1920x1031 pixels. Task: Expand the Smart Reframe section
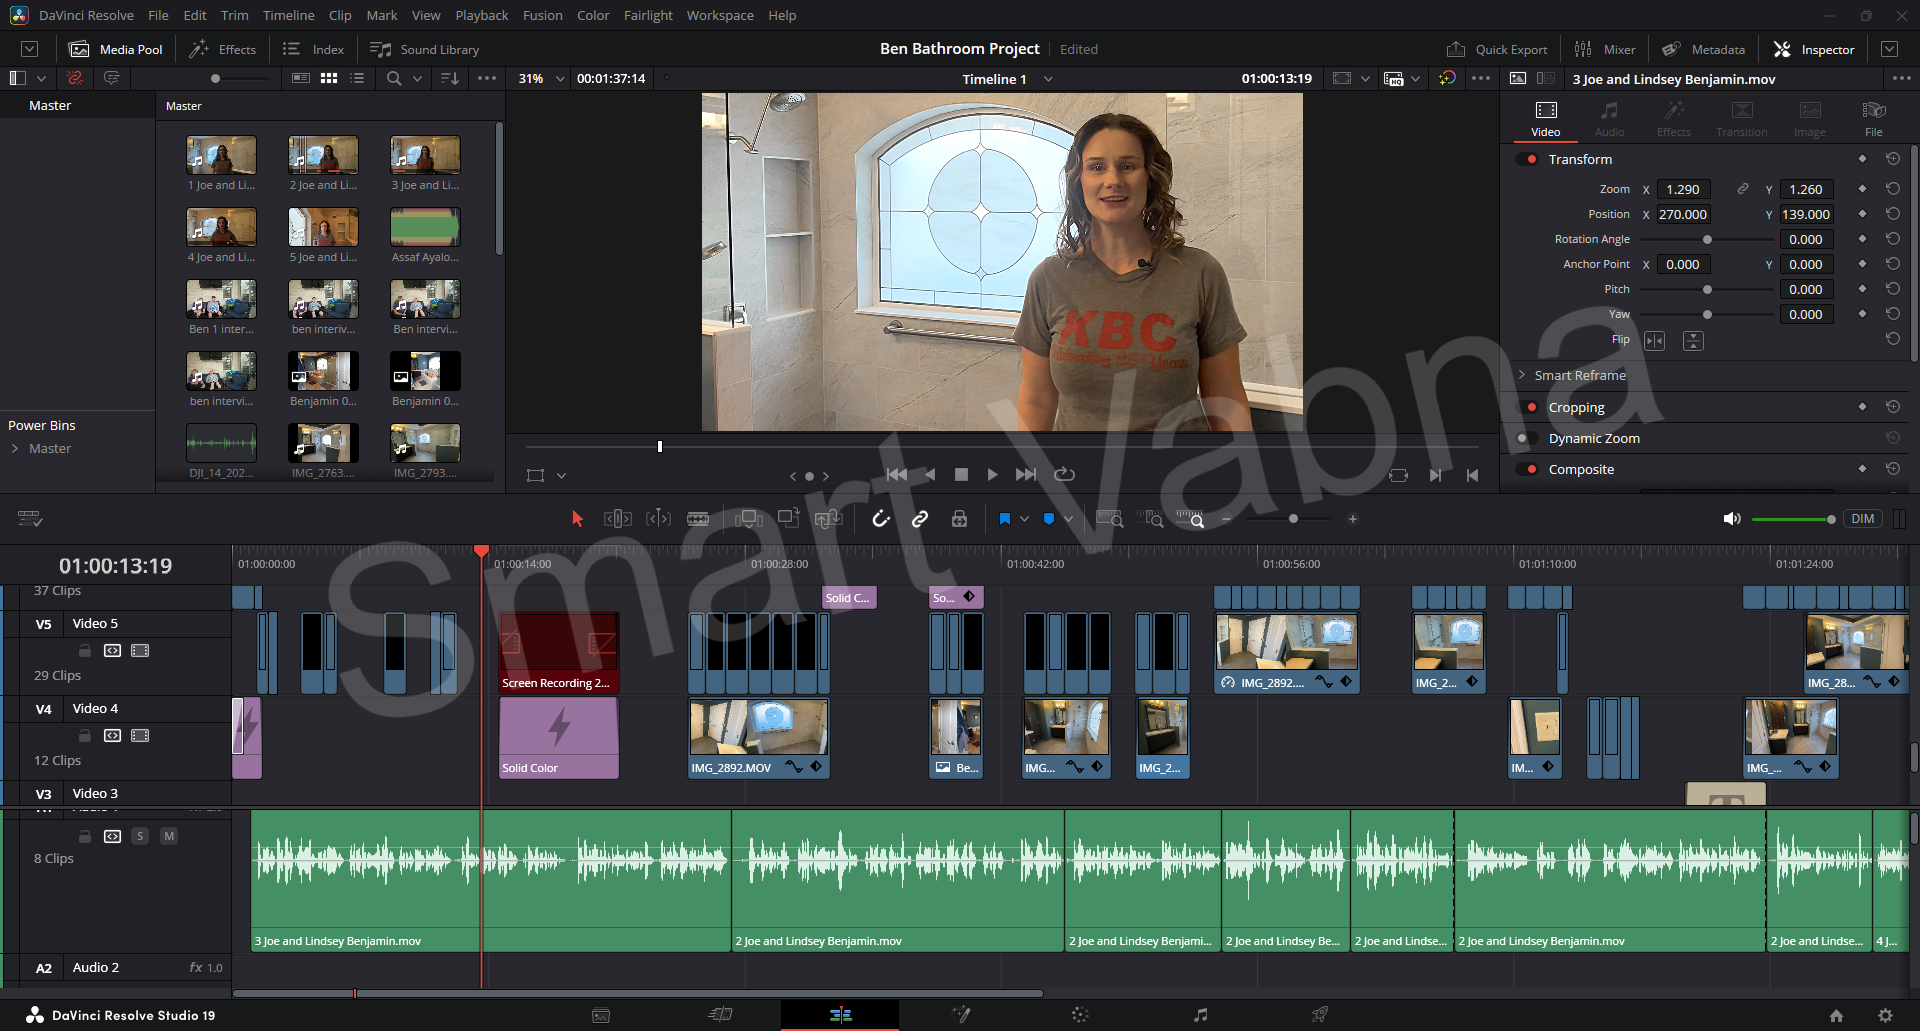(1522, 375)
